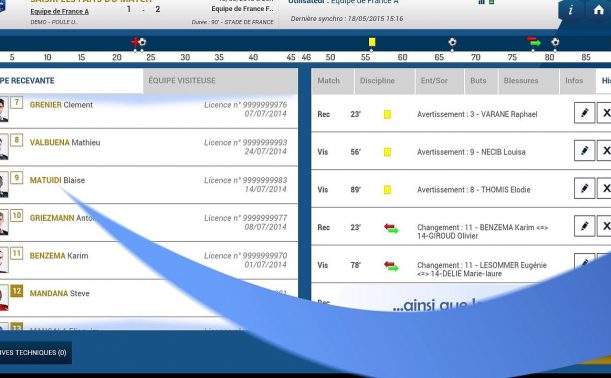
Task: Select player GRIEZMANN number 10
Action: pyautogui.click(x=148, y=222)
